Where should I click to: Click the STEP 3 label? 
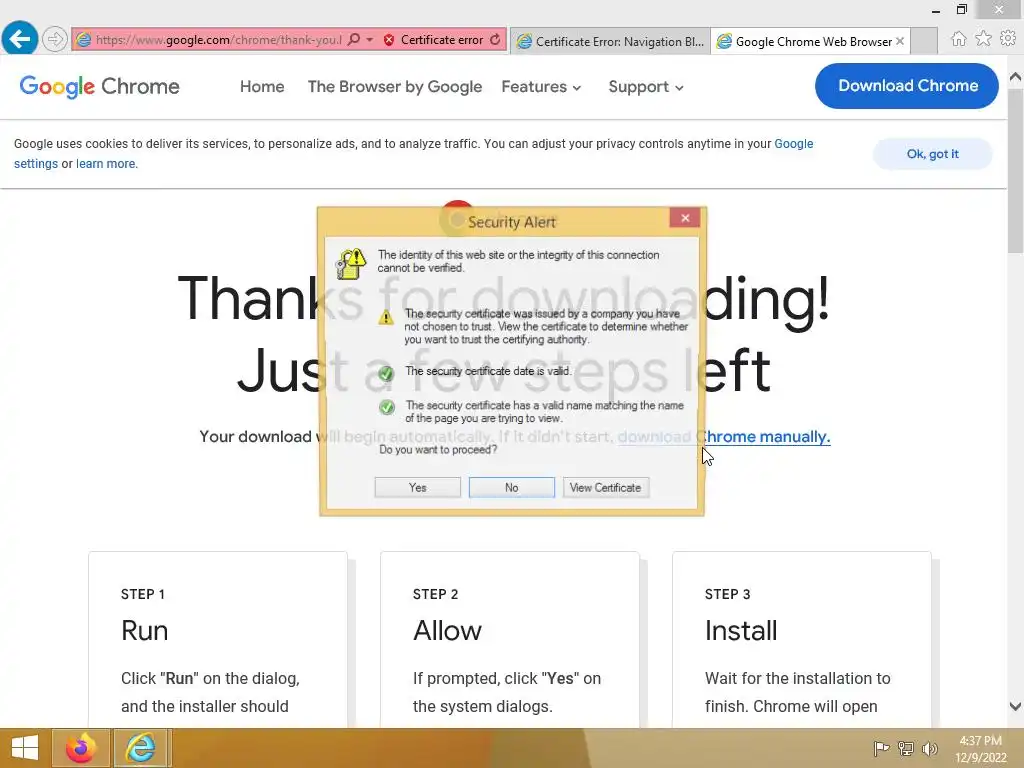click(x=728, y=594)
